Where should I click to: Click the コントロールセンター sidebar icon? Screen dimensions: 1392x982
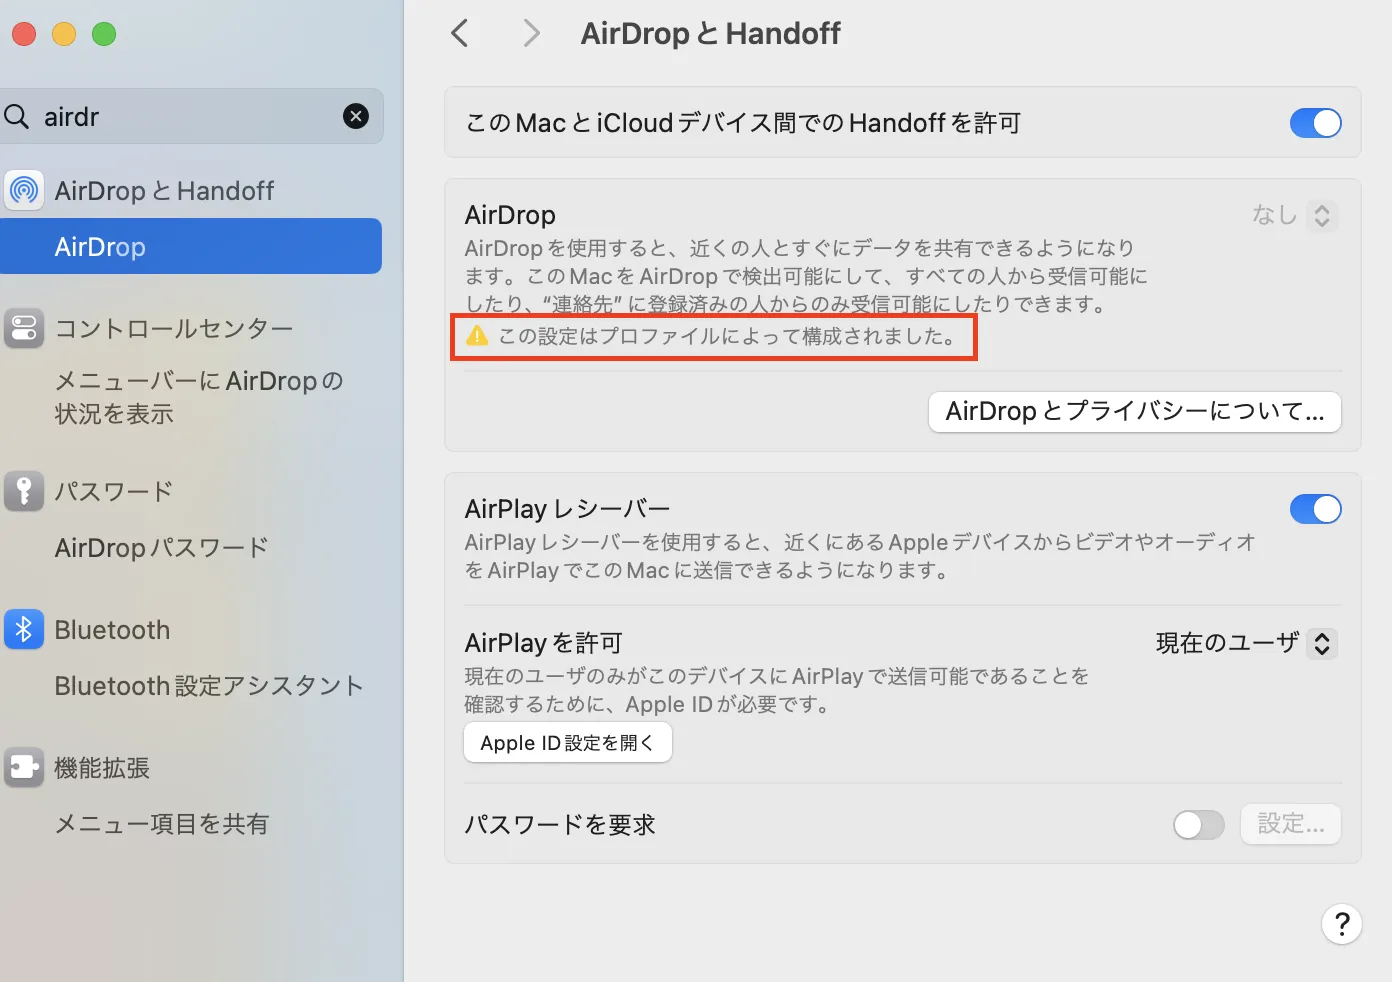24,328
